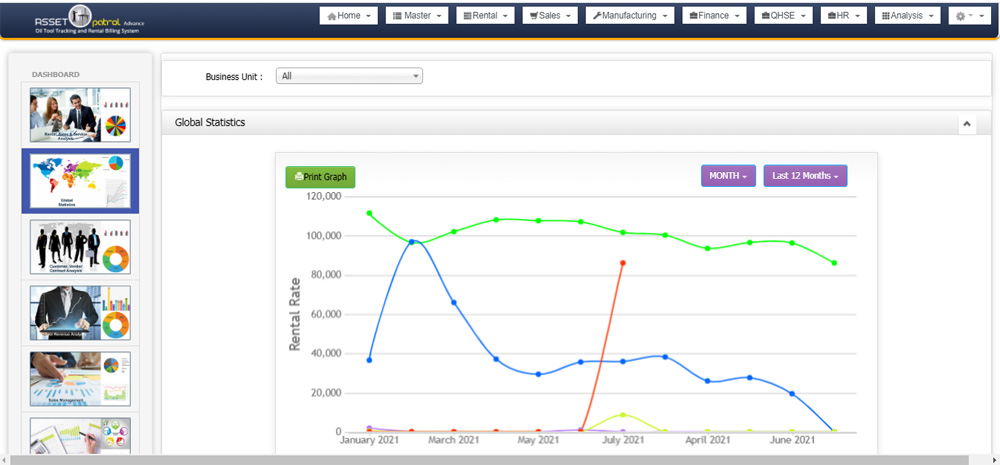The height and width of the screenshot is (465, 1000).
Task: Select Rental, Sales & Service Analysis thumbnail
Action: pos(80,114)
